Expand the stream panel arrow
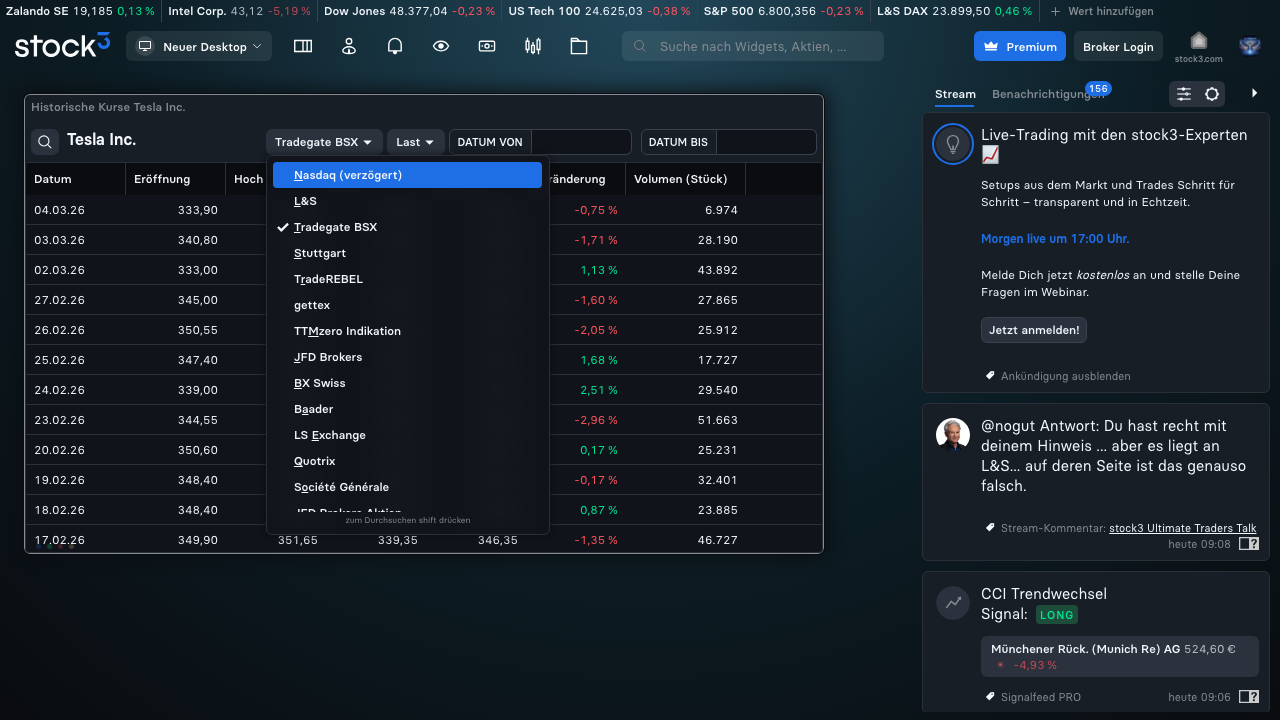This screenshot has height=720, width=1280. click(1255, 93)
